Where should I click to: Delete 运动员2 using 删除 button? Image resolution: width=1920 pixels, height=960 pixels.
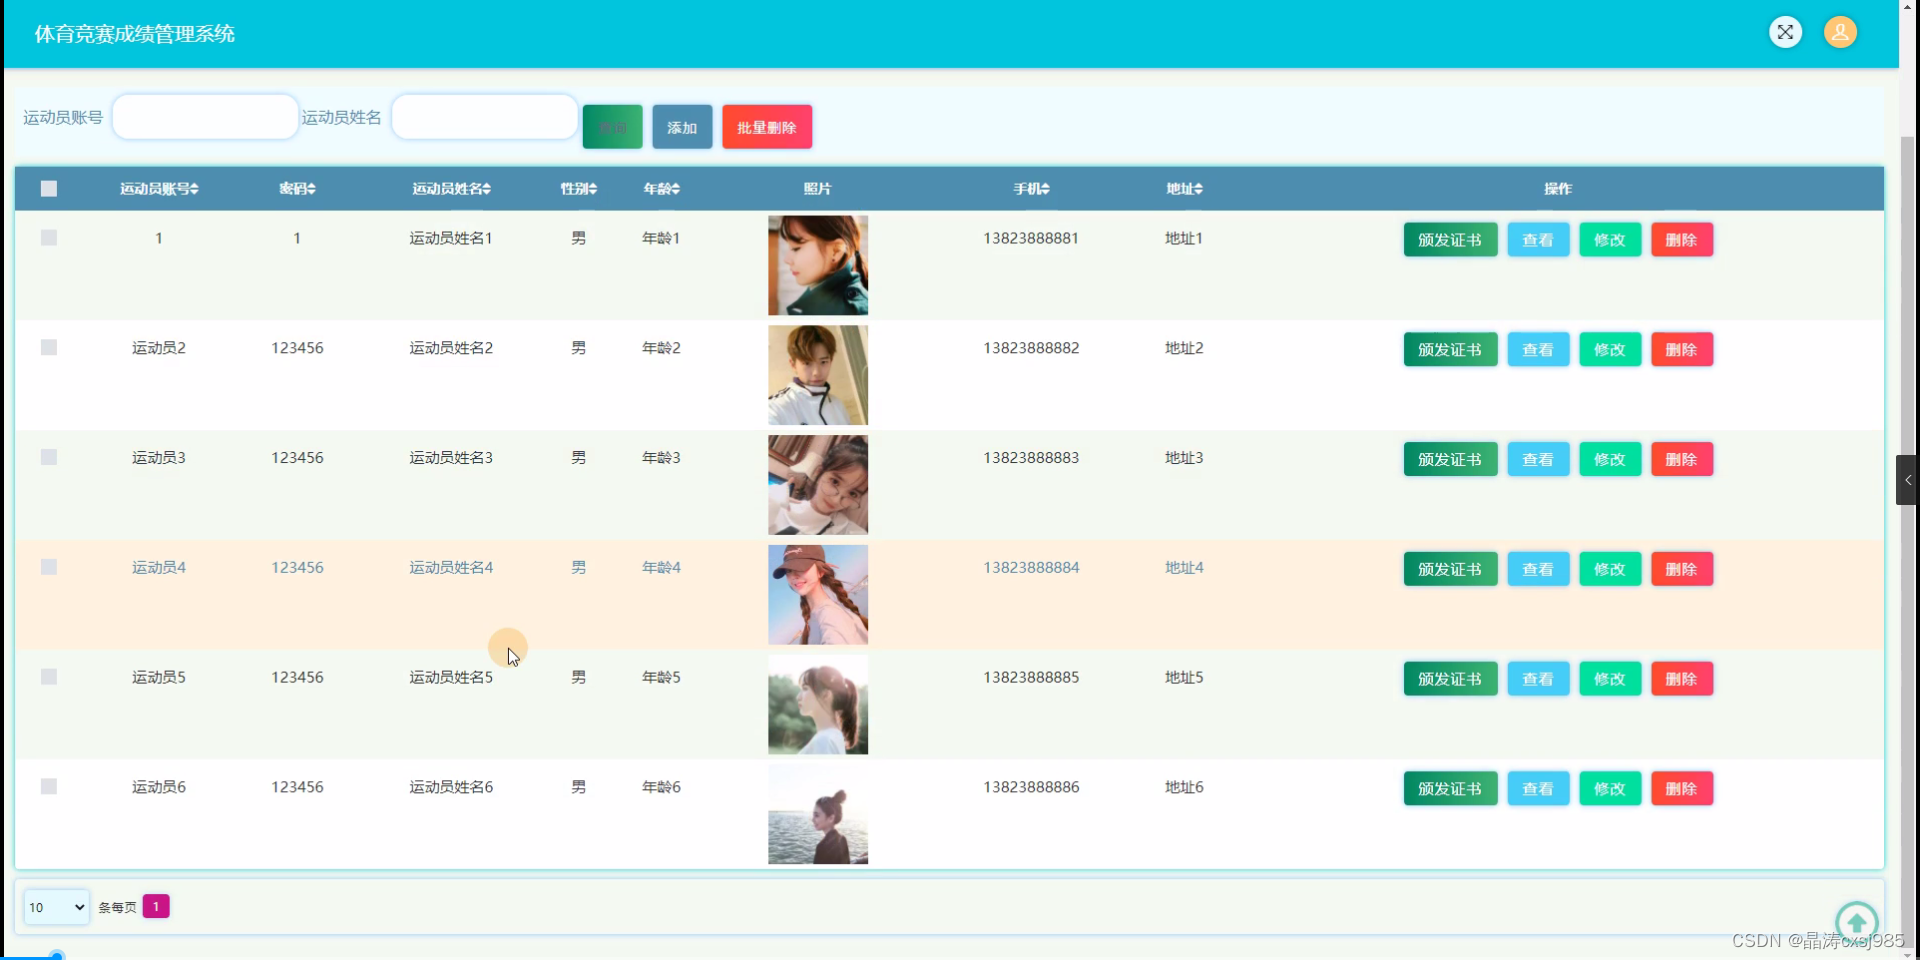pyautogui.click(x=1682, y=350)
